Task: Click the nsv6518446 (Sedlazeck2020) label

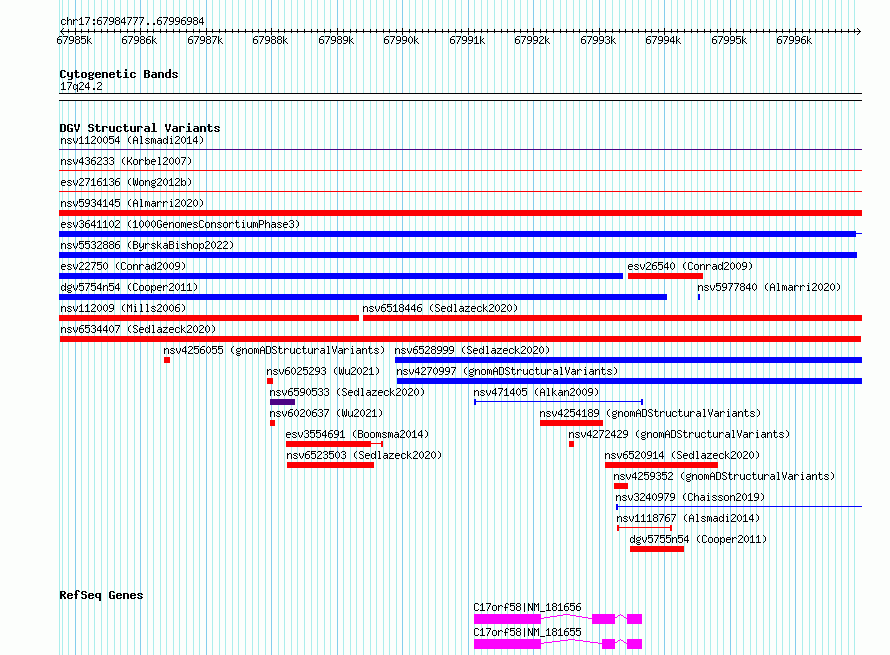Action: pos(440,308)
